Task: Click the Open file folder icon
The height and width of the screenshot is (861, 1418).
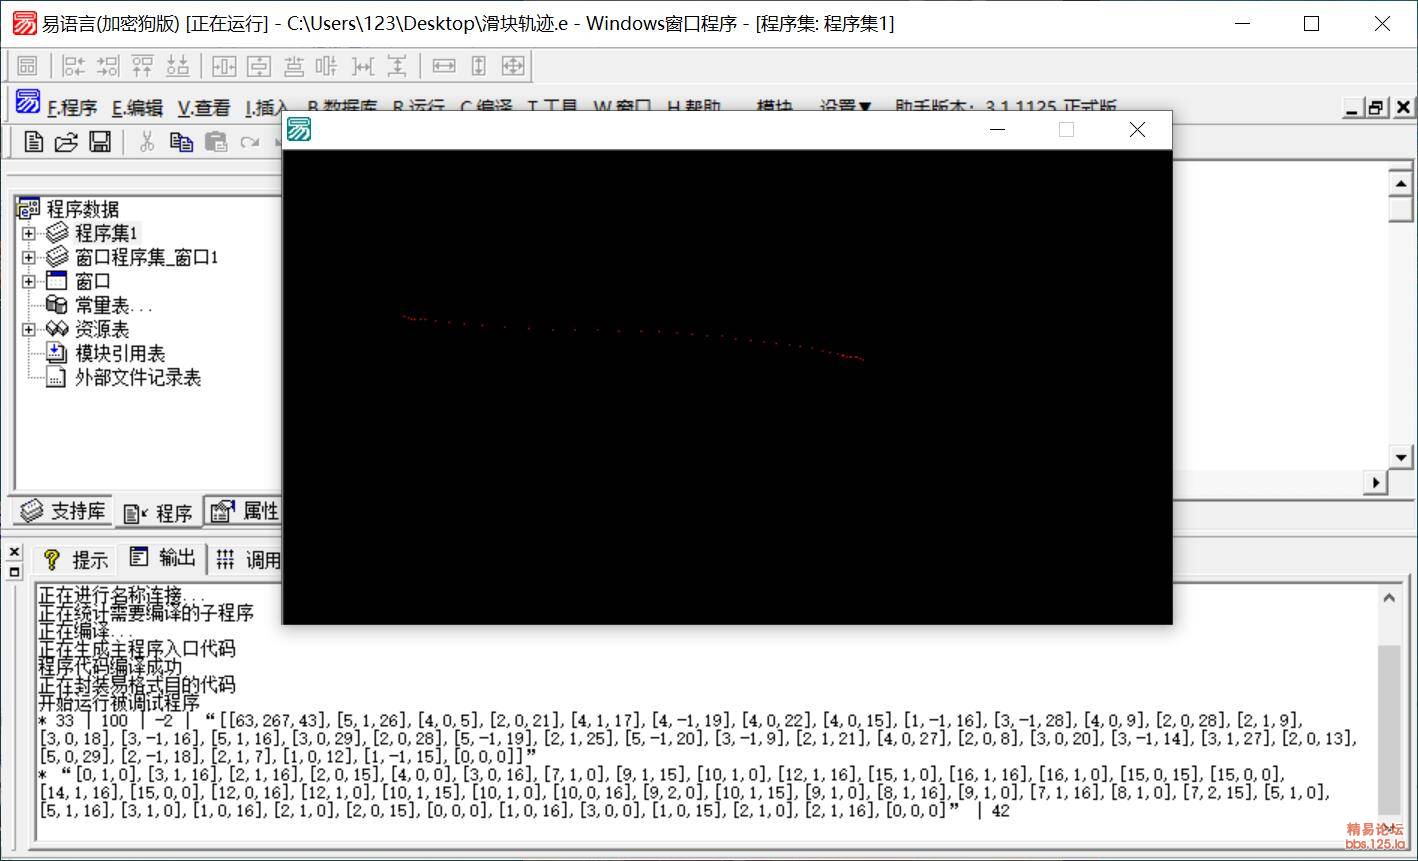Action: 66,142
